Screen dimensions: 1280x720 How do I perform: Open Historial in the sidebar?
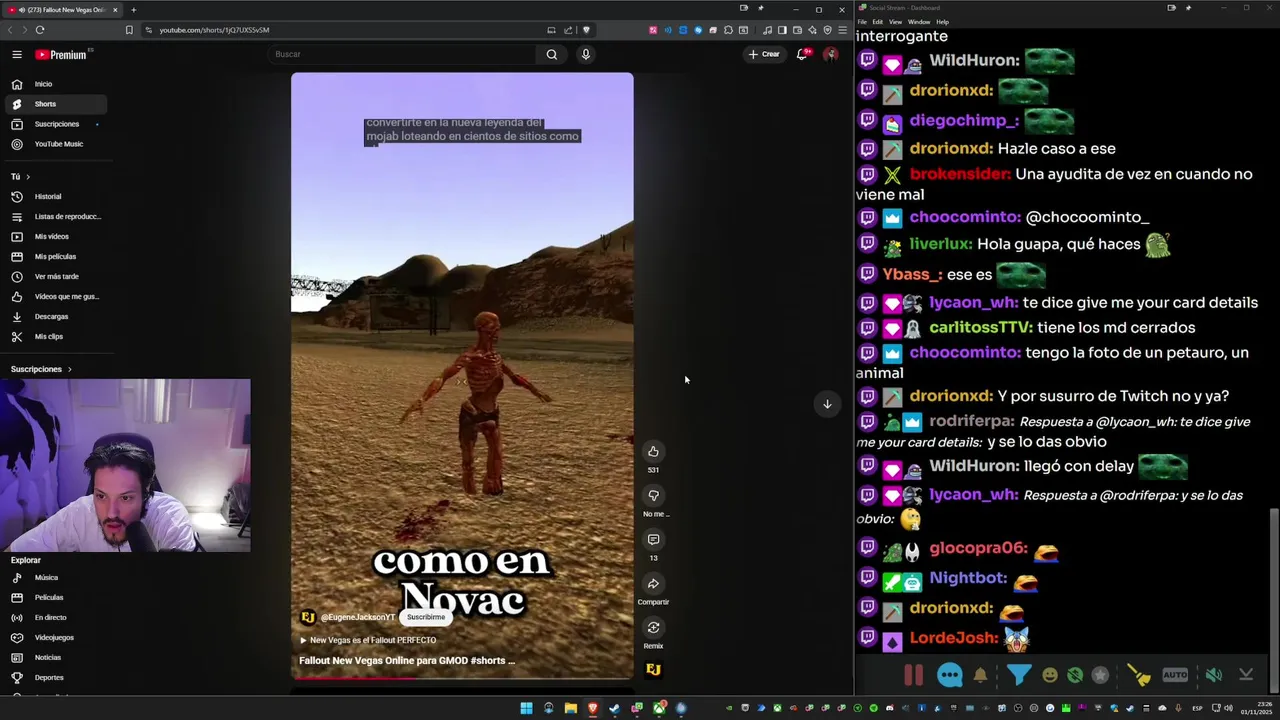54,197
